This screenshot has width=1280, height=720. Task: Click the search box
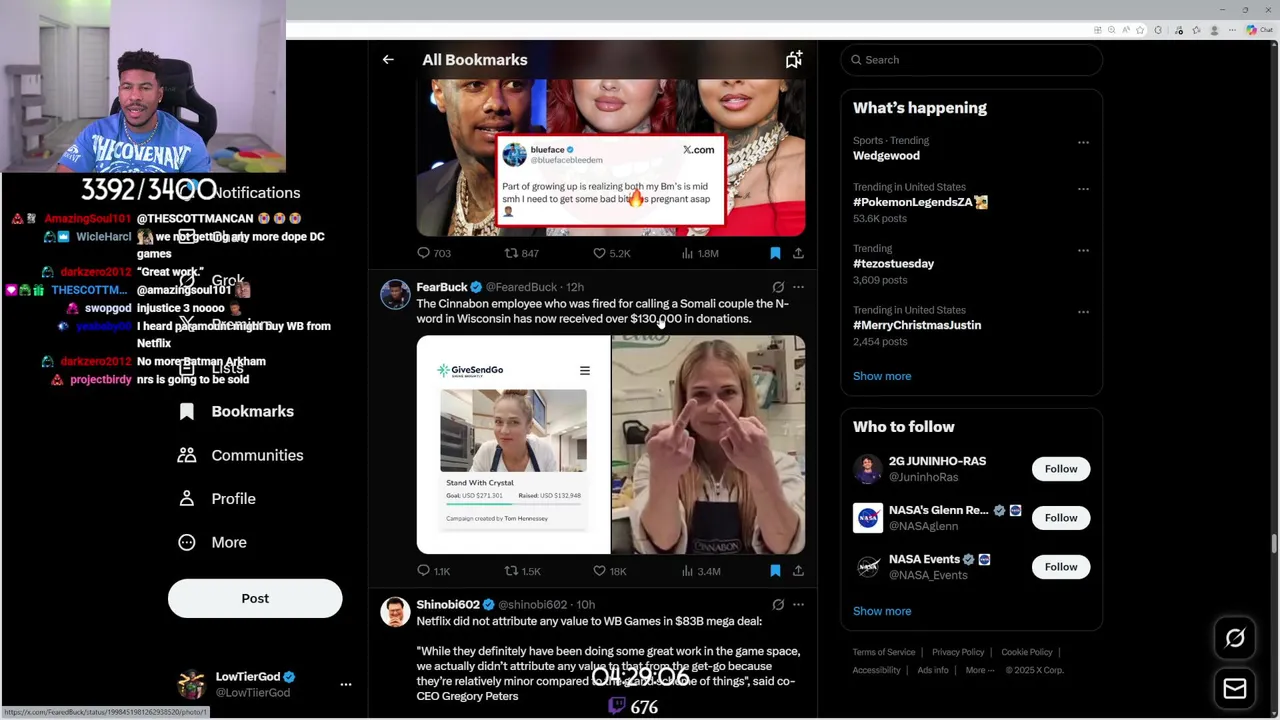point(971,60)
